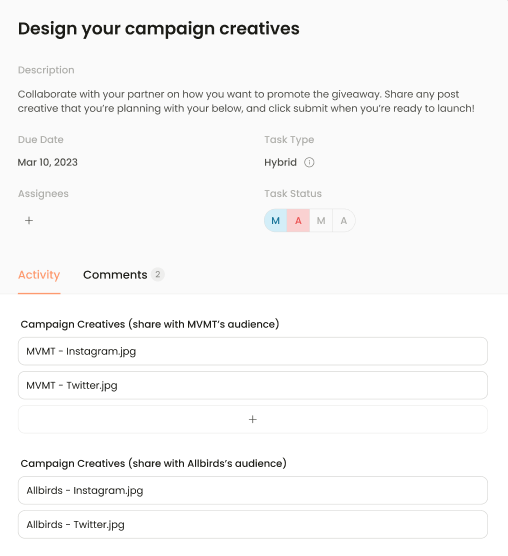Toggle the blue M task status

pyautogui.click(x=276, y=221)
